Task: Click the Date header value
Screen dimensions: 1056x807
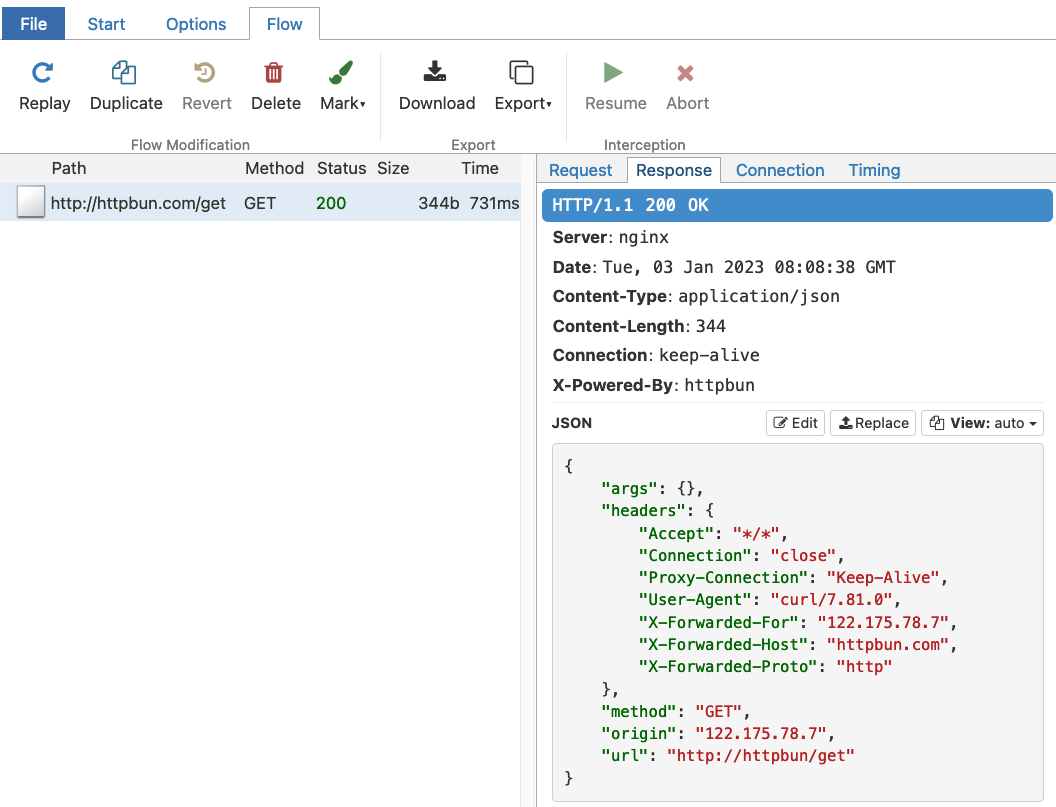Action: (749, 267)
